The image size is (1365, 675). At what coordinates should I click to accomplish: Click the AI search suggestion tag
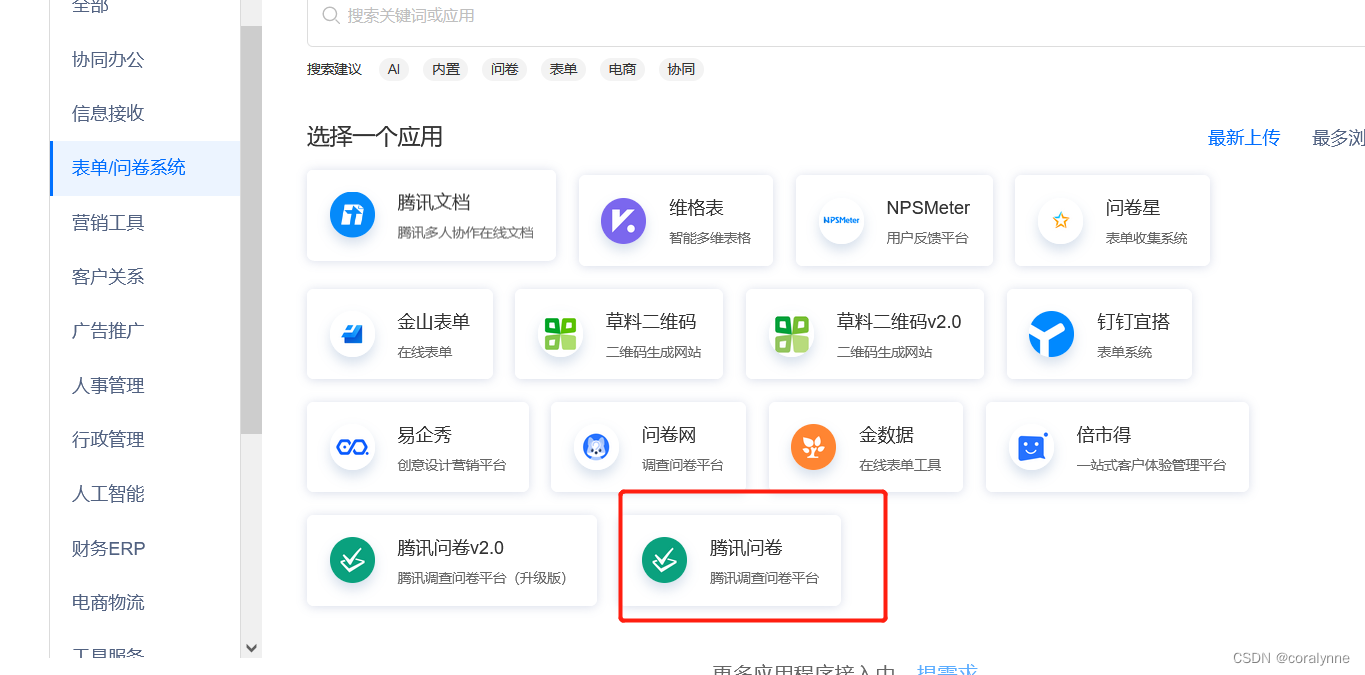pos(394,69)
